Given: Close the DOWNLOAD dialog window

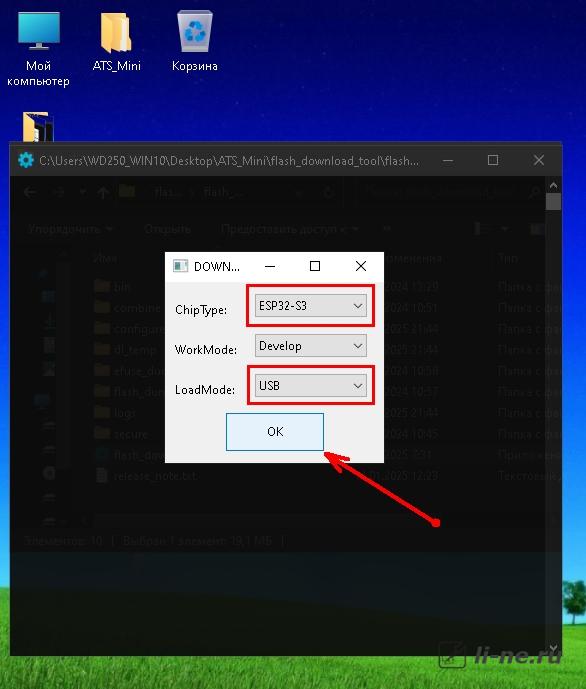Looking at the screenshot, I should pos(361,266).
